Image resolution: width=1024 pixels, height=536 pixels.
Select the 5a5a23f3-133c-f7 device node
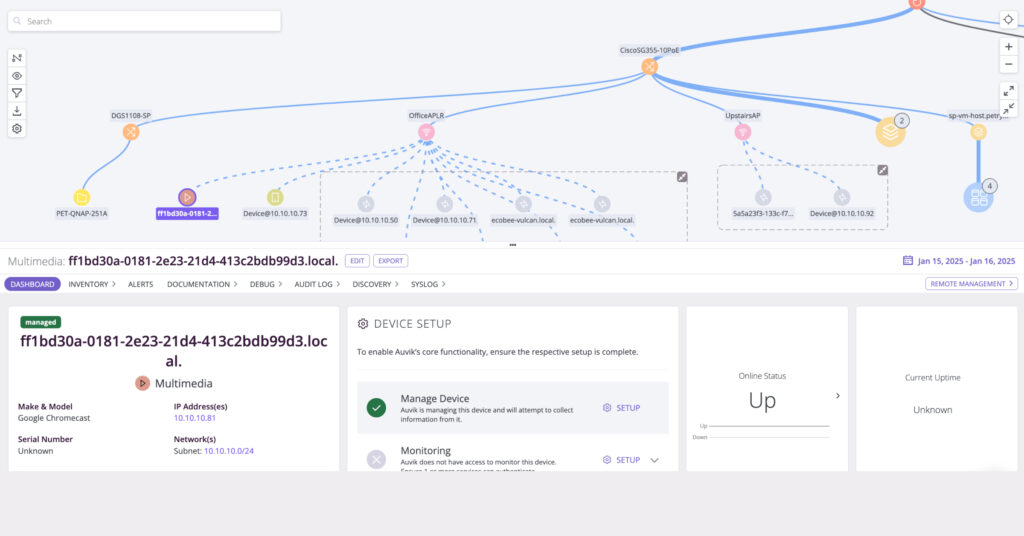point(763,197)
